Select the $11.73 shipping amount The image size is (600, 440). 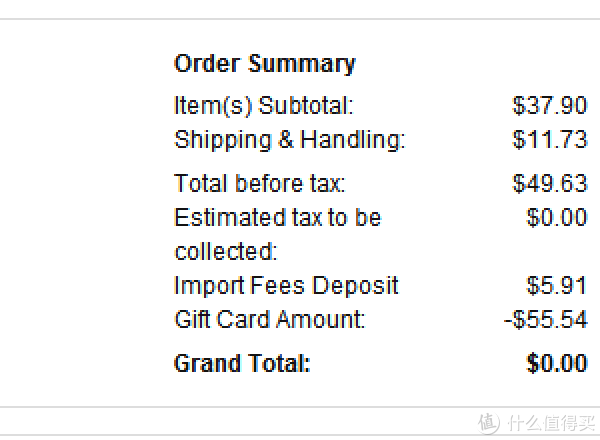pos(549,139)
